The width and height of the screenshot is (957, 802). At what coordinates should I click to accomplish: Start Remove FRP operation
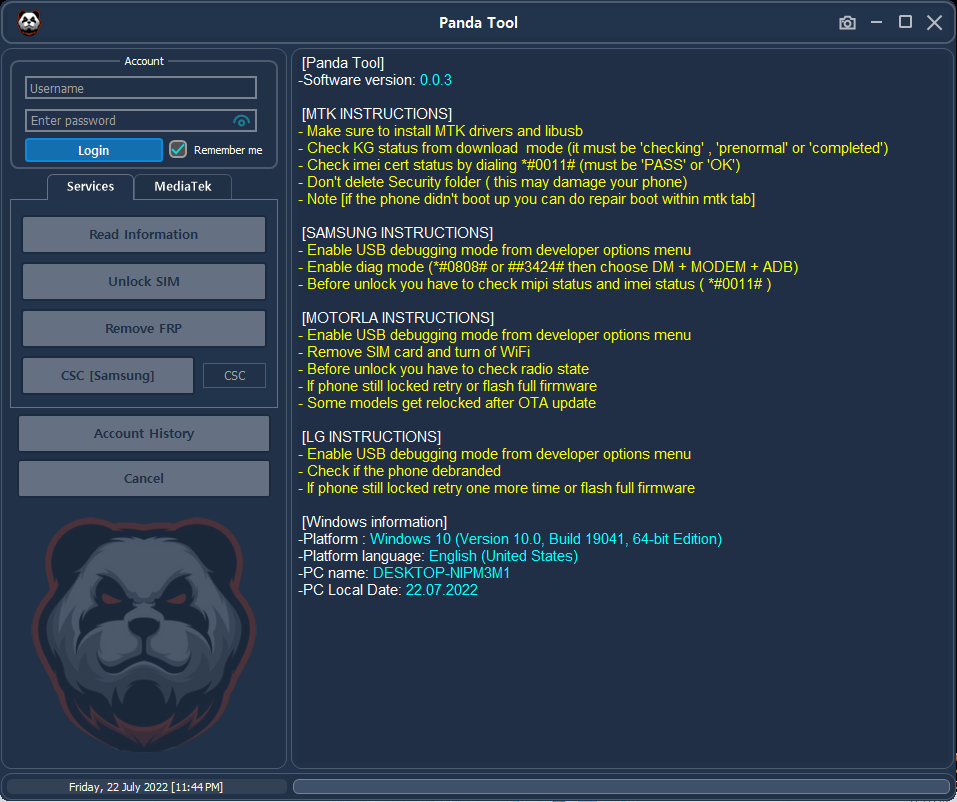(143, 328)
